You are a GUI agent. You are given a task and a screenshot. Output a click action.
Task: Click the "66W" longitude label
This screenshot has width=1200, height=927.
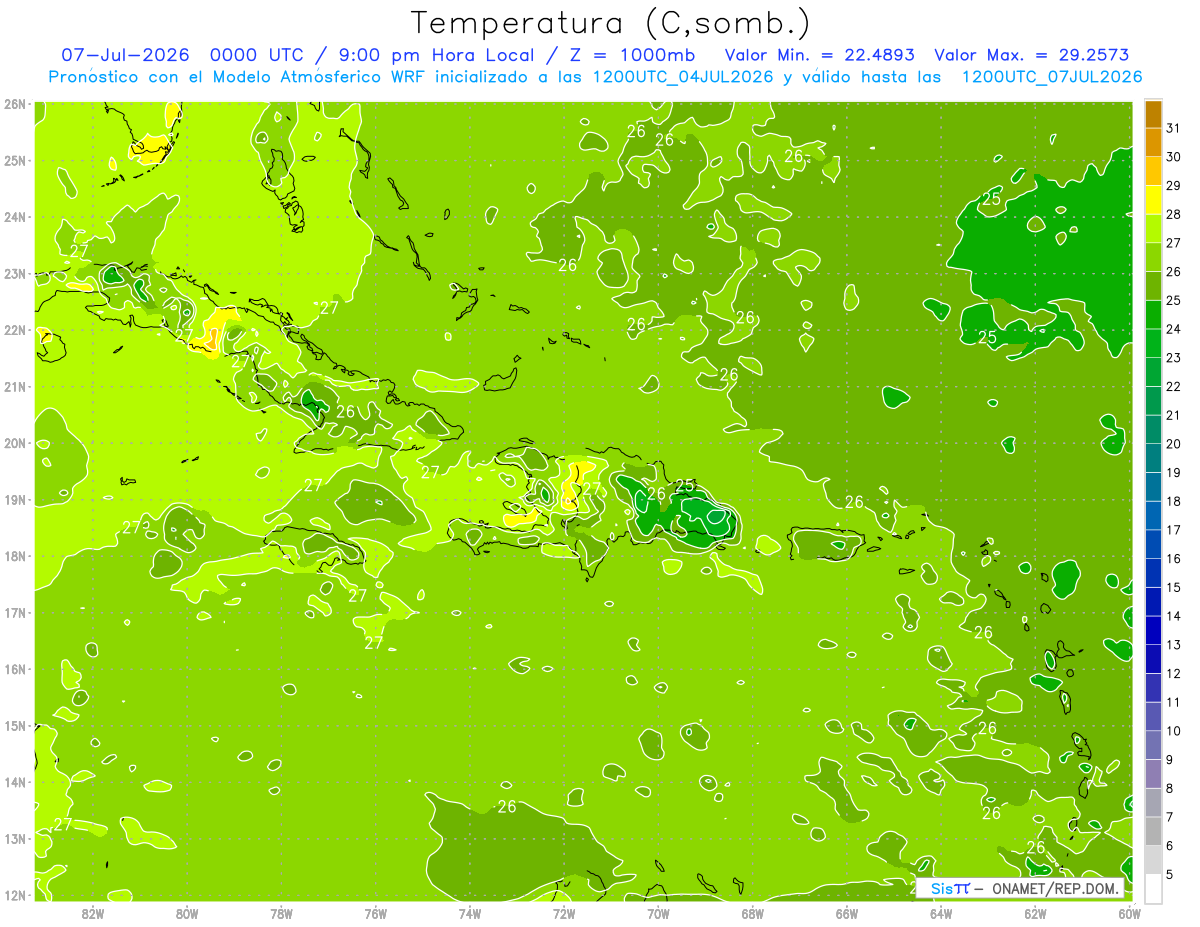click(847, 913)
